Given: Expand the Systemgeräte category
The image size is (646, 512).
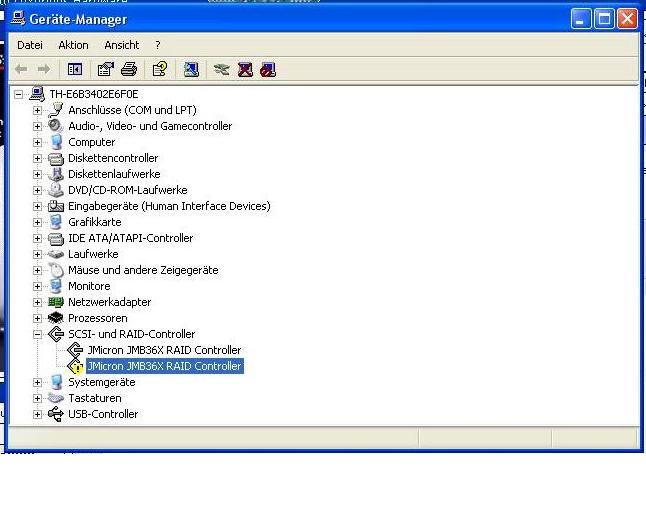Looking at the screenshot, I should pos(37,382).
